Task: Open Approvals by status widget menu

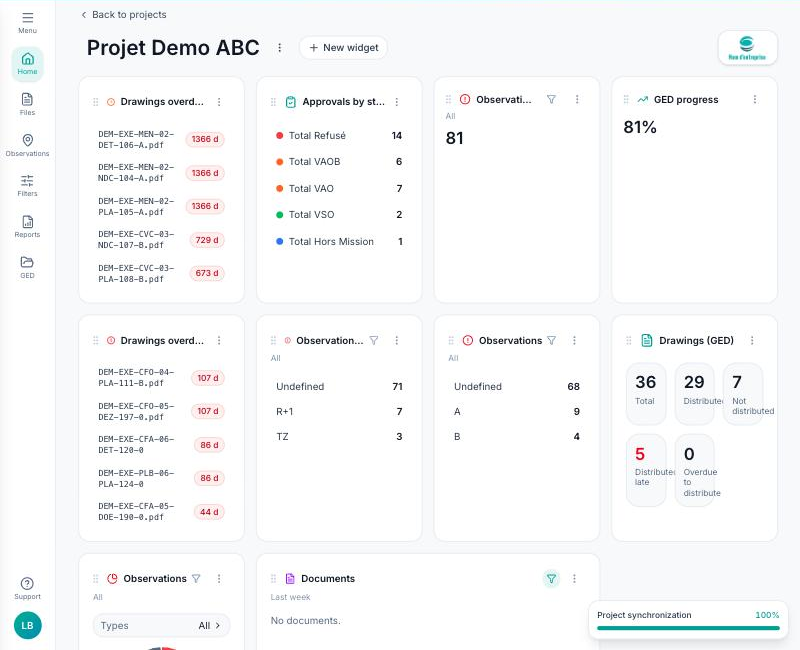Action: [x=396, y=102]
